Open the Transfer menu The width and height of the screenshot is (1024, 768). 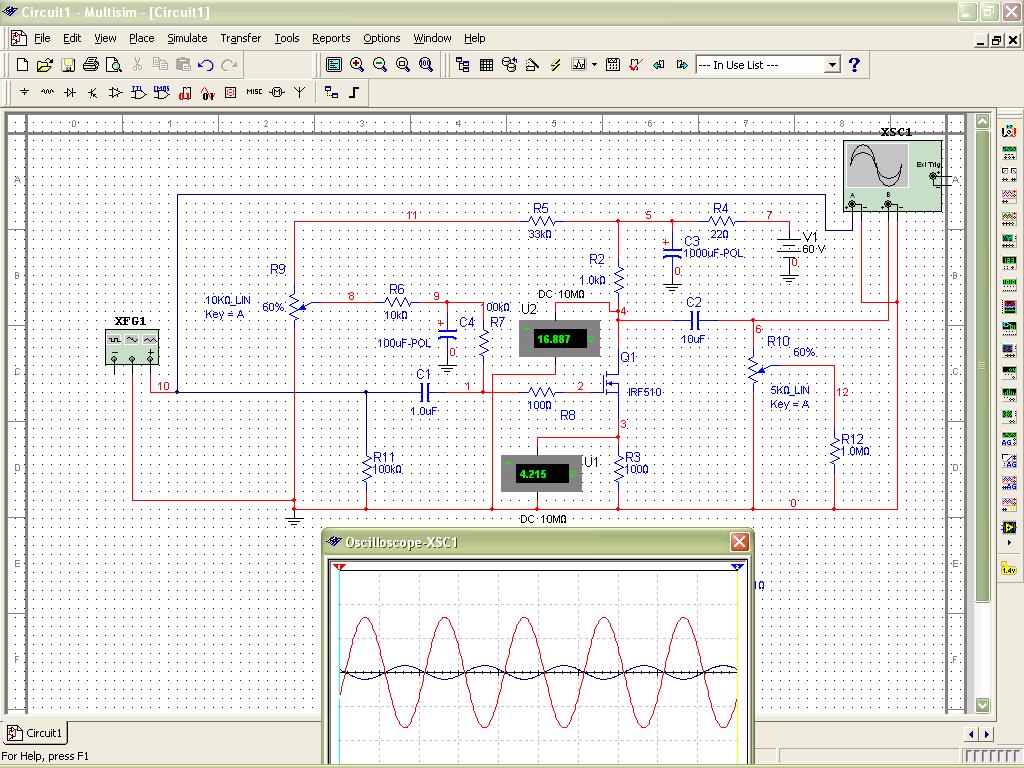click(240, 38)
